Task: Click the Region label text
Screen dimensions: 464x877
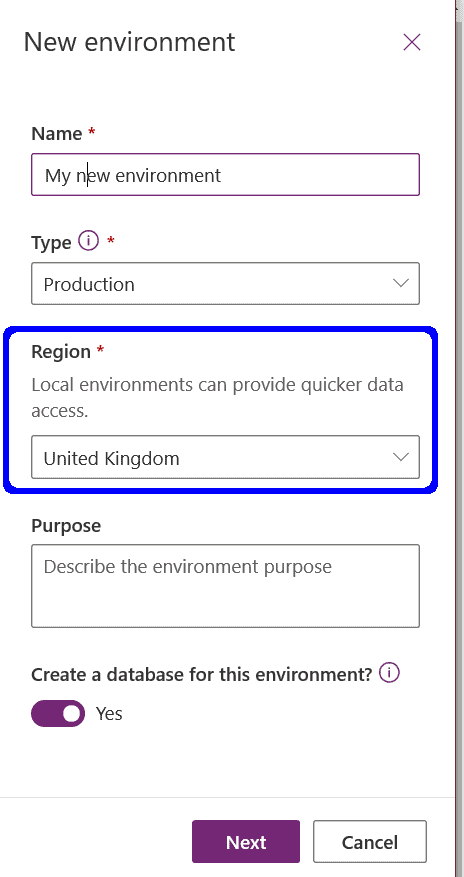Action: point(61,352)
